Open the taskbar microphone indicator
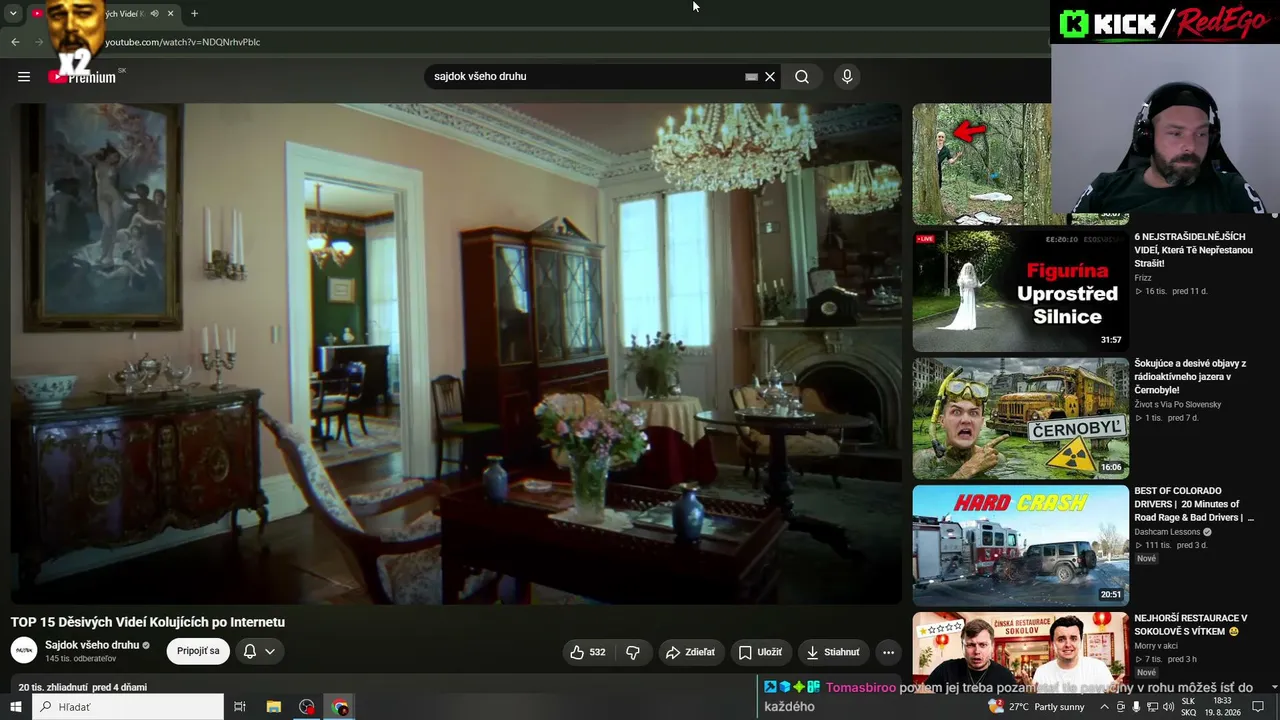This screenshot has width=1280, height=720. coord(1135,707)
